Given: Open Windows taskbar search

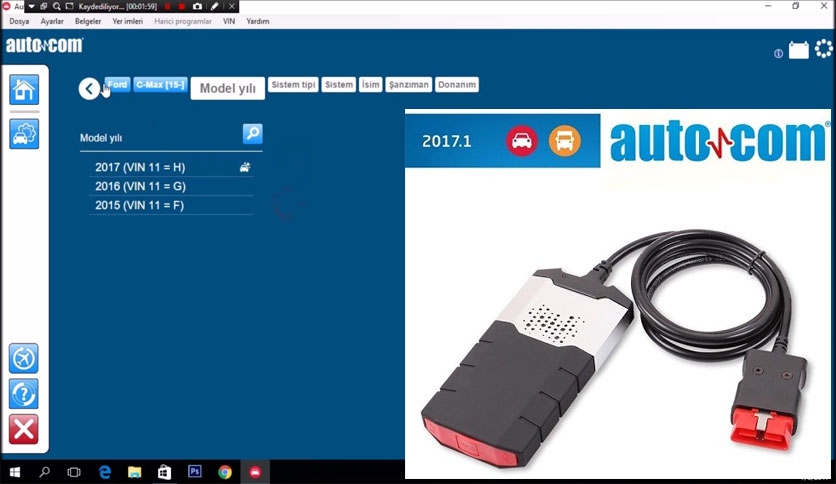Looking at the screenshot, I should click(x=45, y=472).
